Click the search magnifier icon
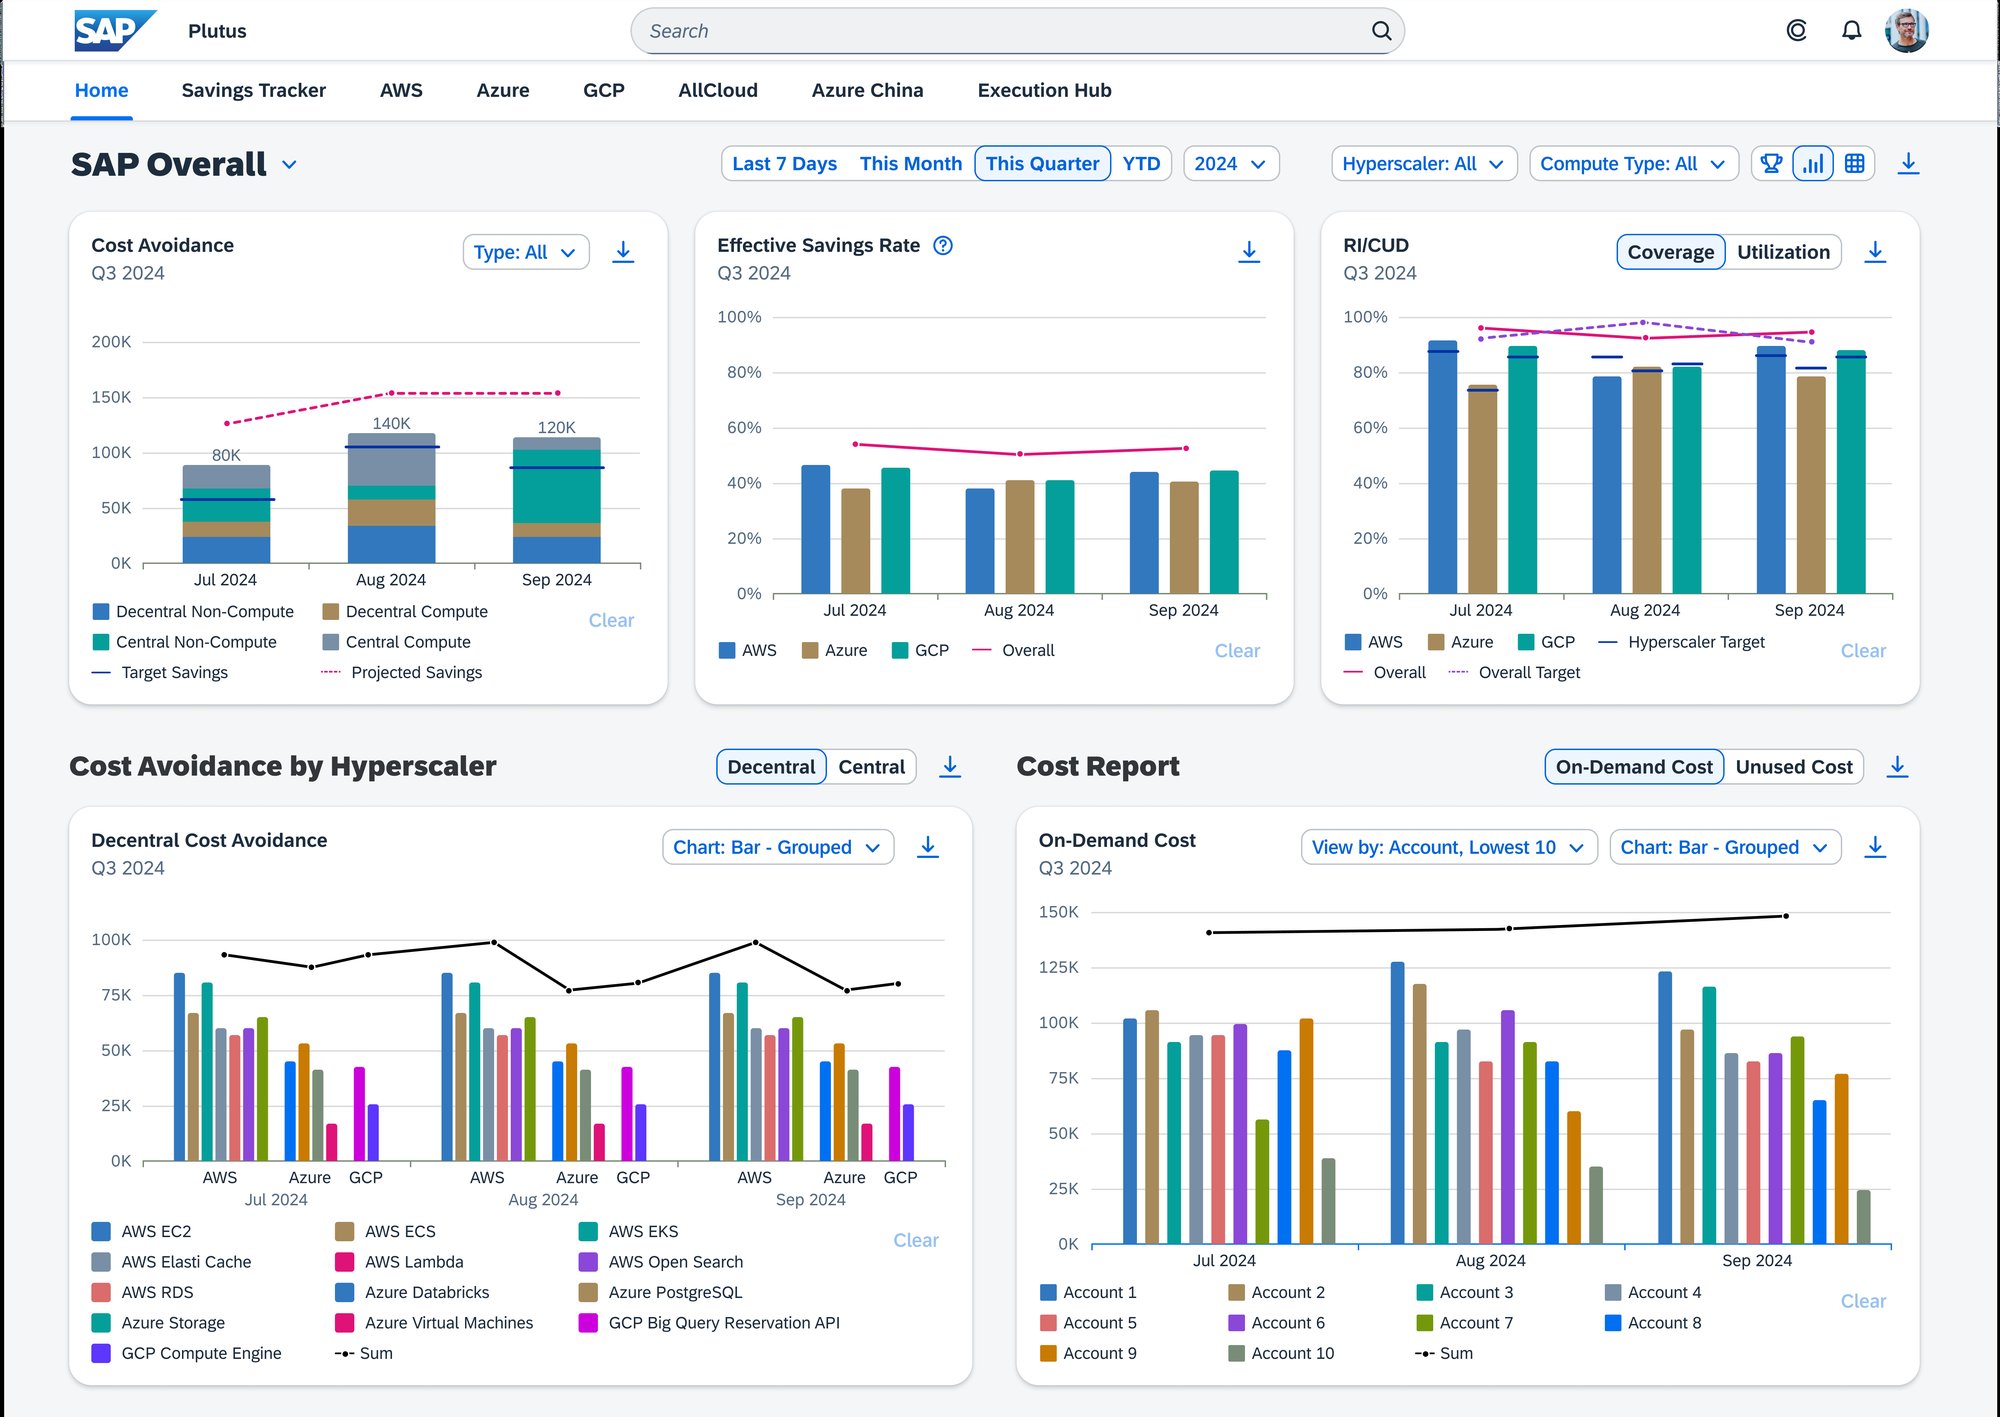The height and width of the screenshot is (1417, 2000). pos(1381,31)
